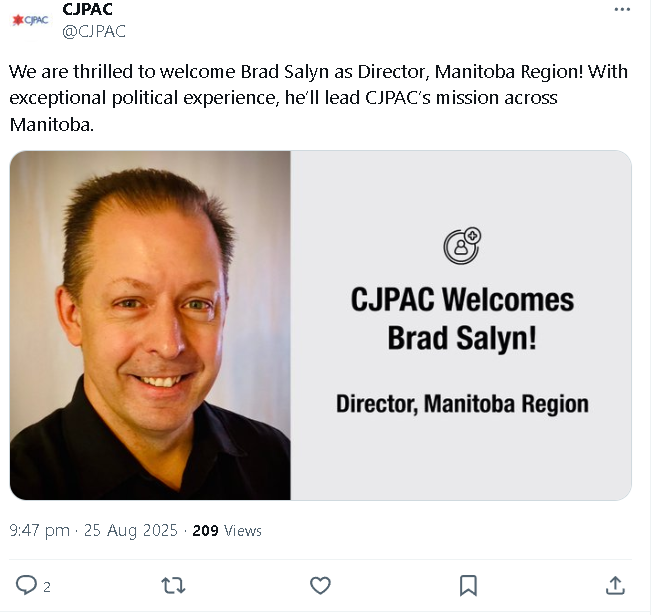
Task: Click the add-person icon inside the graphic
Action: (462, 246)
